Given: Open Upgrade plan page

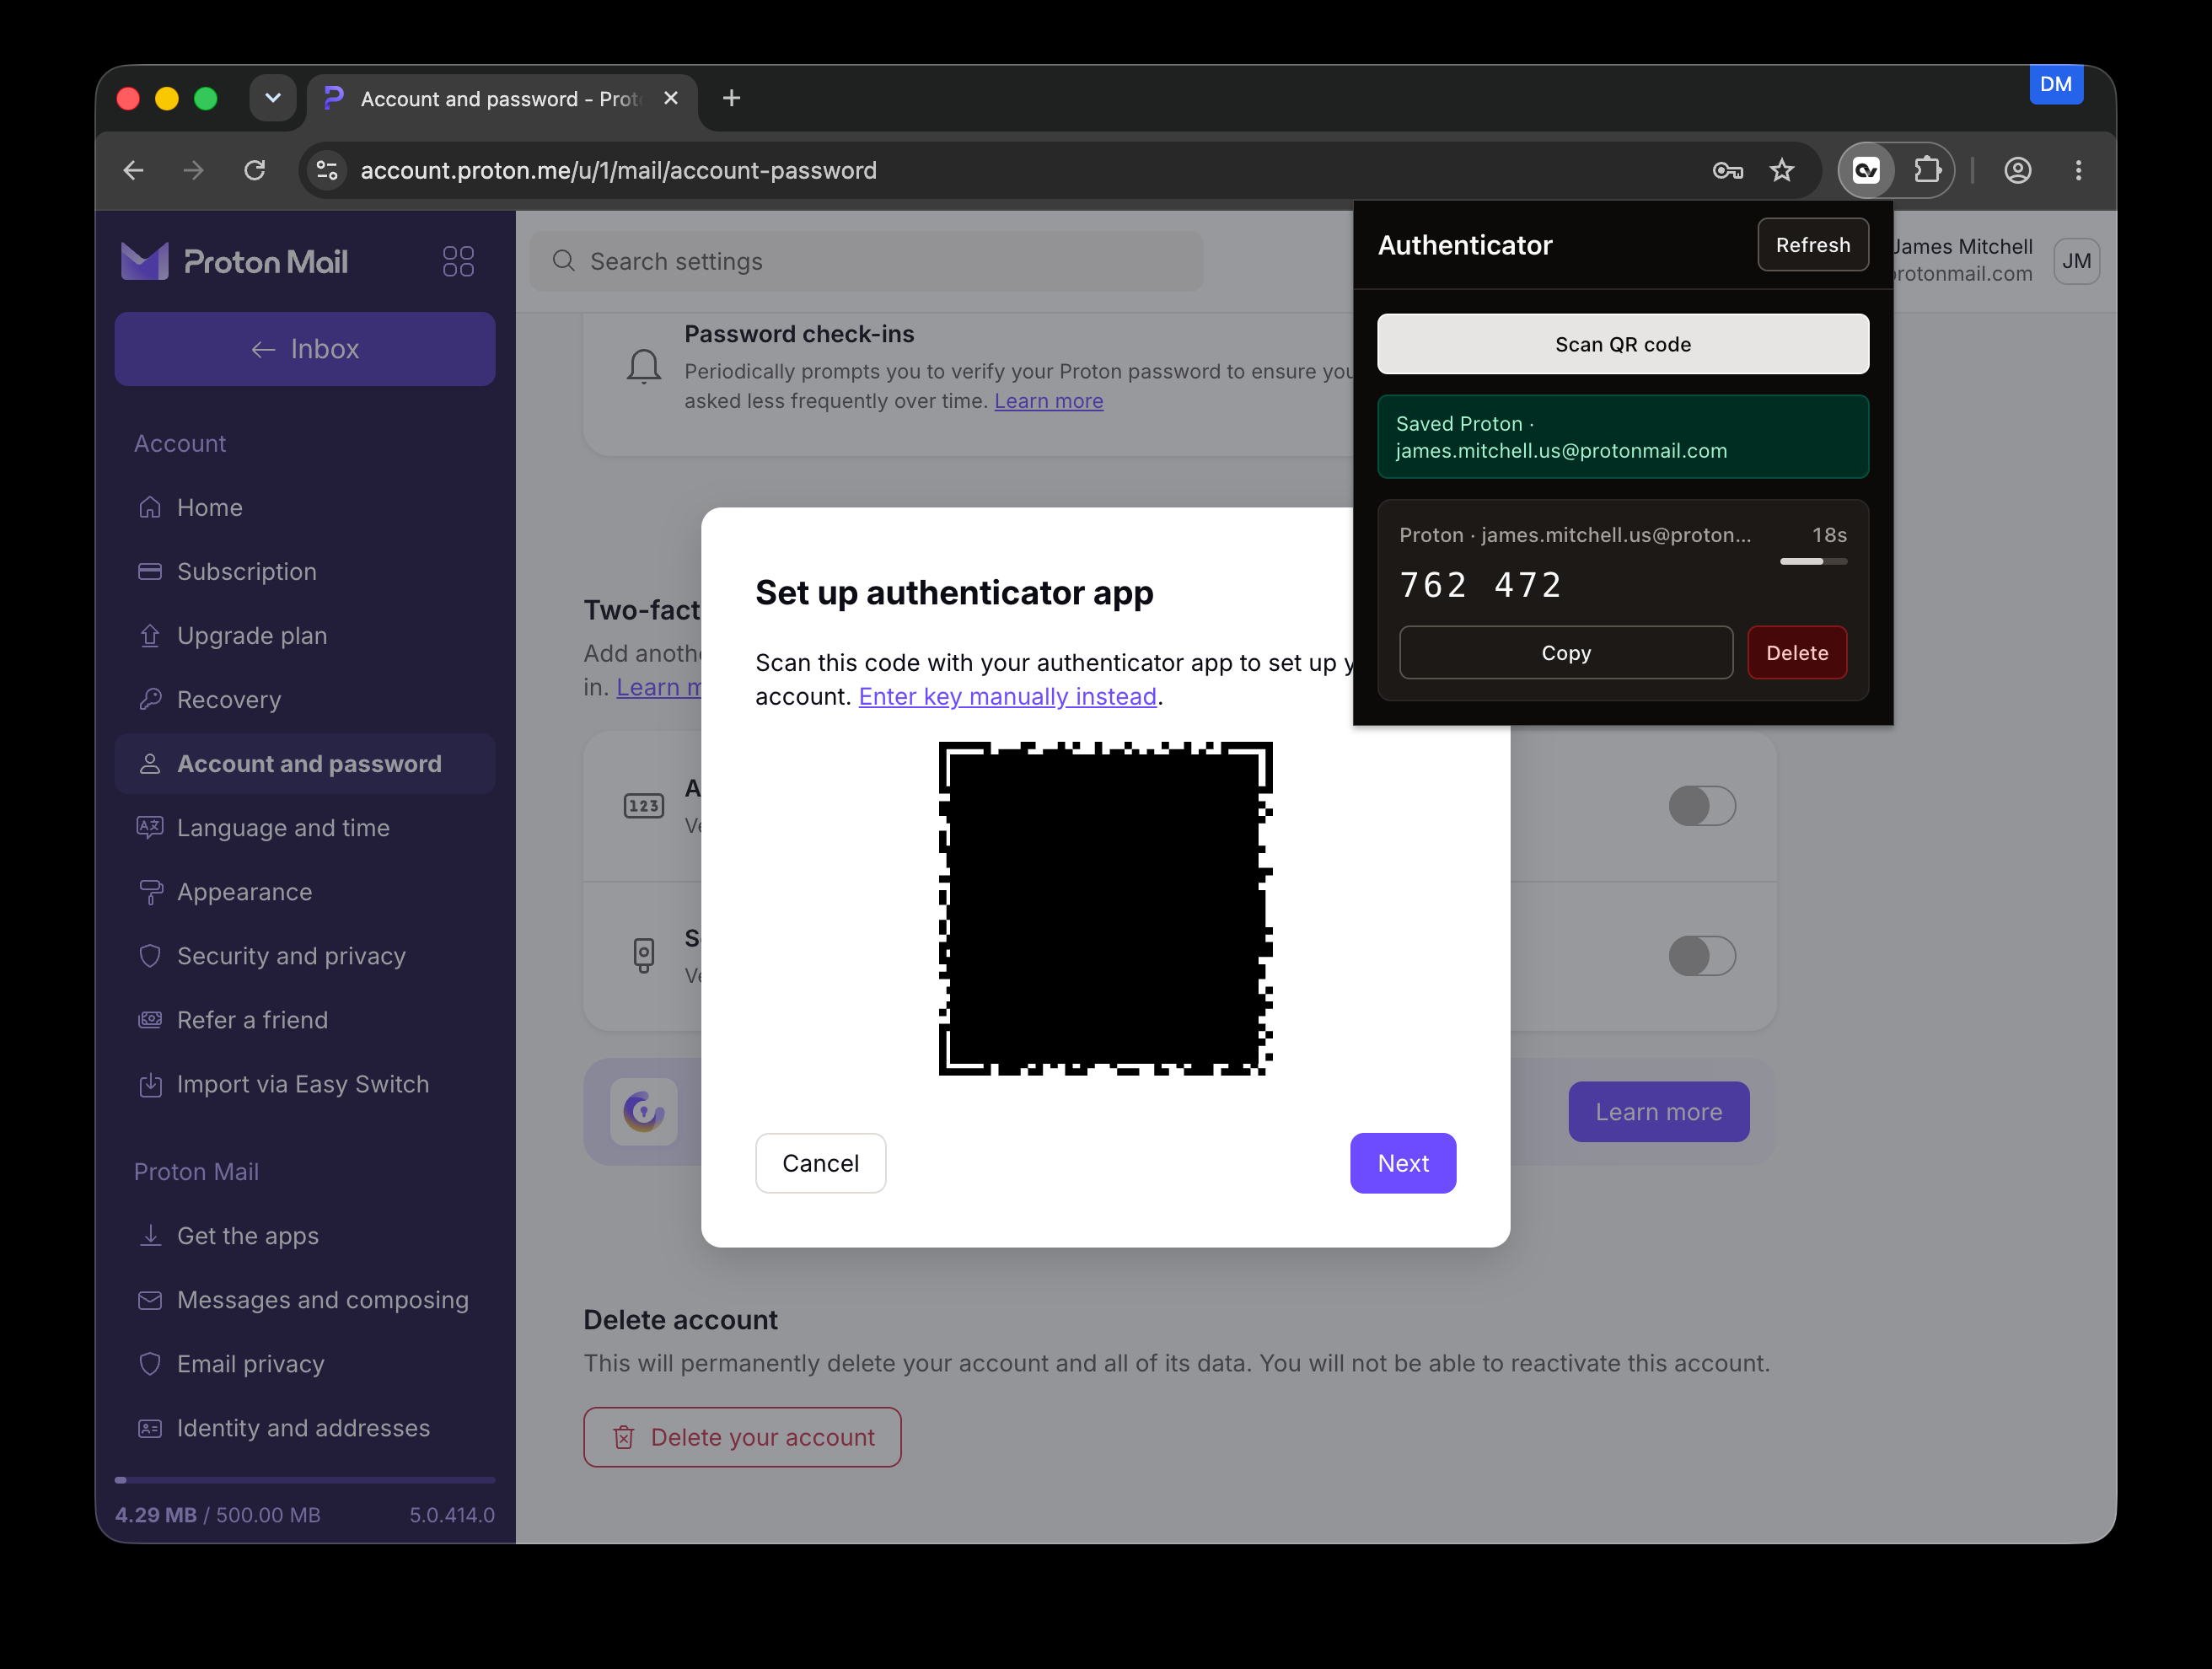Looking at the screenshot, I should pyautogui.click(x=305, y=636).
